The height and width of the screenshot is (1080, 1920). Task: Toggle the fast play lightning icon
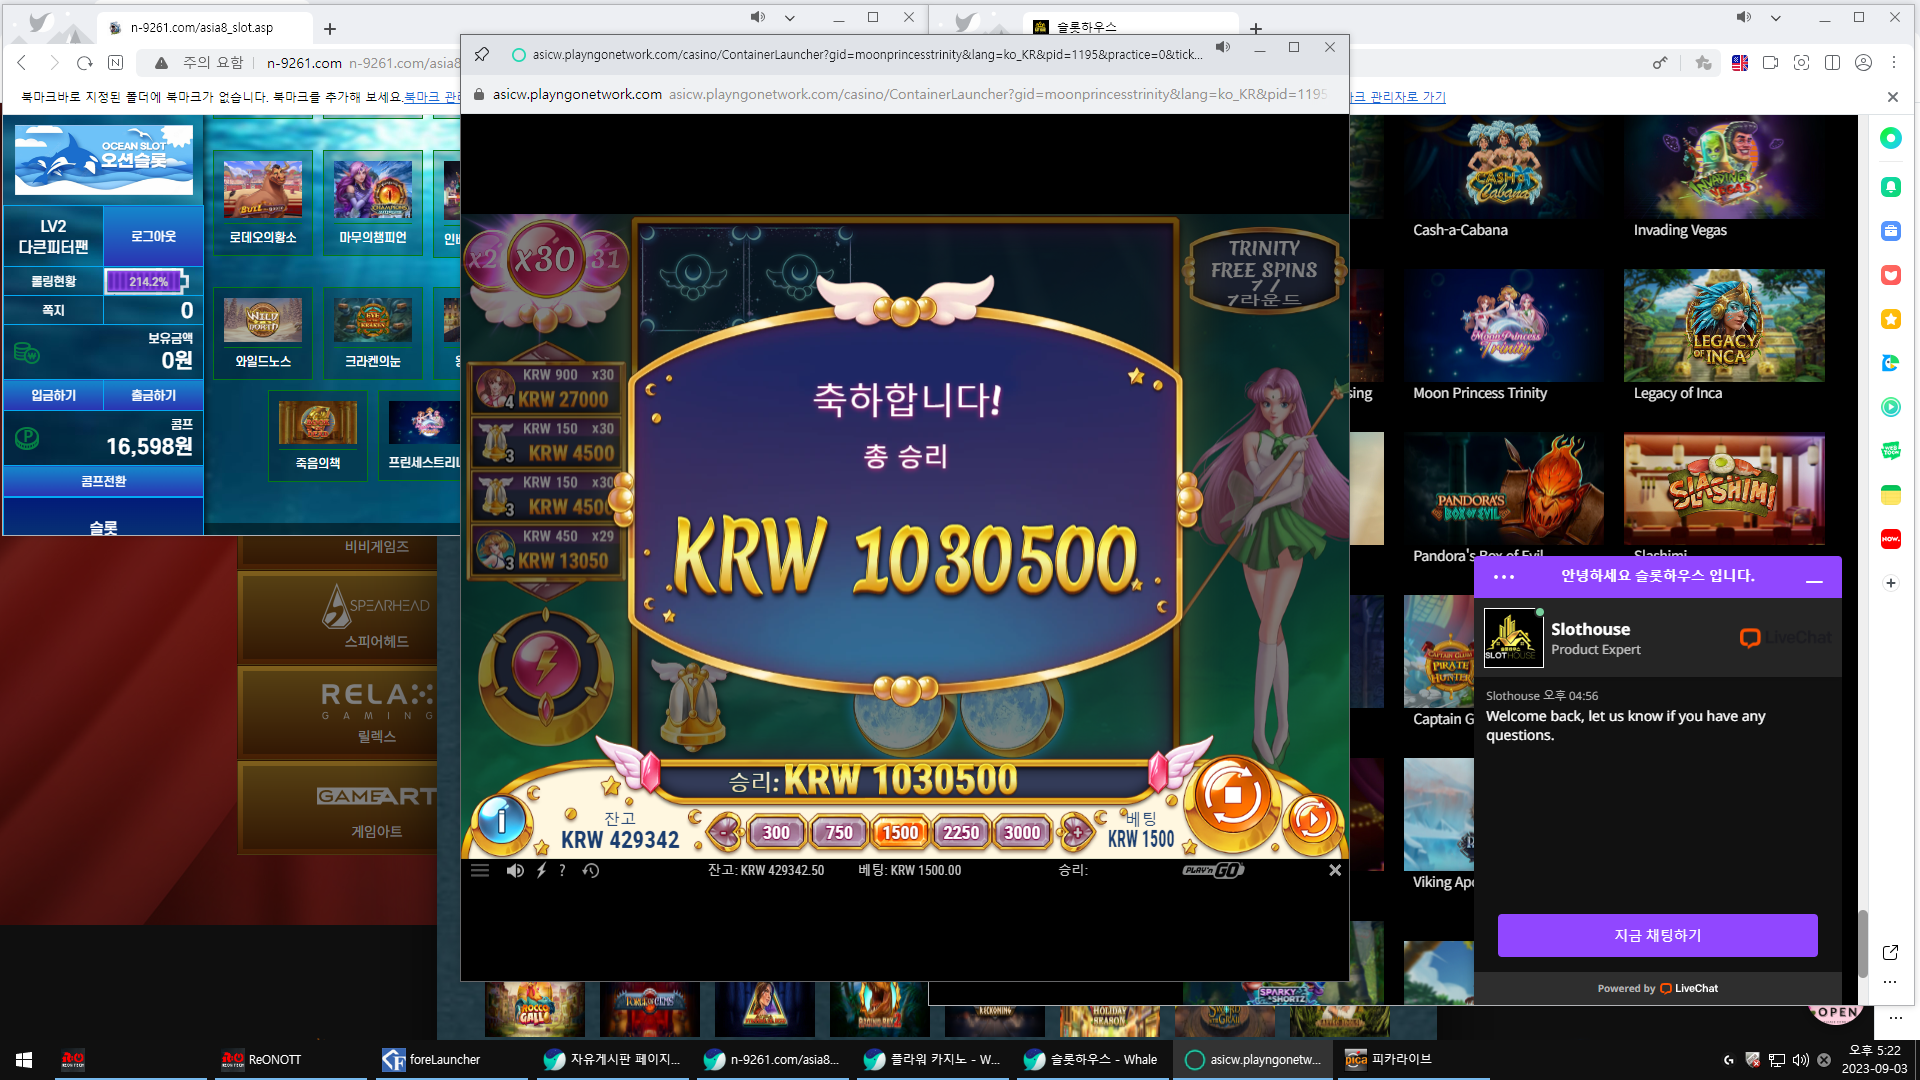tap(541, 871)
